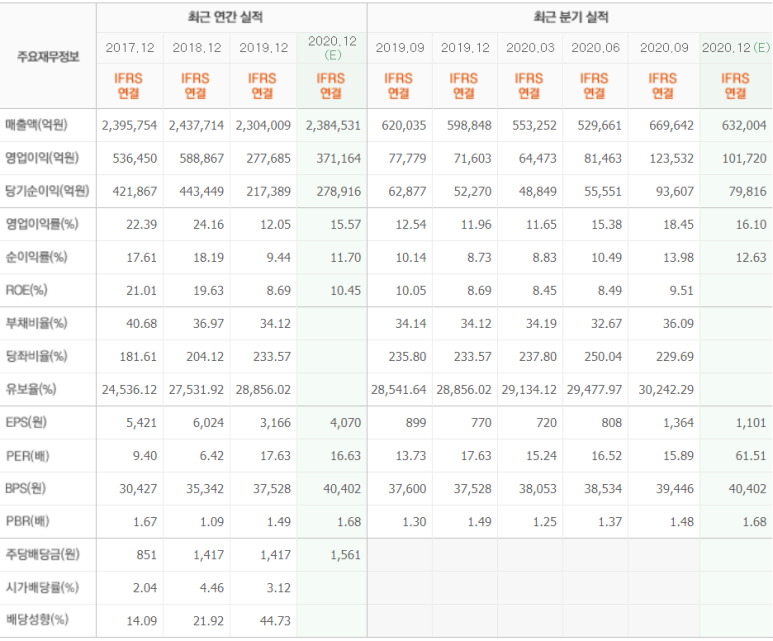
Task: Click PER value 9.40
Action: tap(145, 456)
